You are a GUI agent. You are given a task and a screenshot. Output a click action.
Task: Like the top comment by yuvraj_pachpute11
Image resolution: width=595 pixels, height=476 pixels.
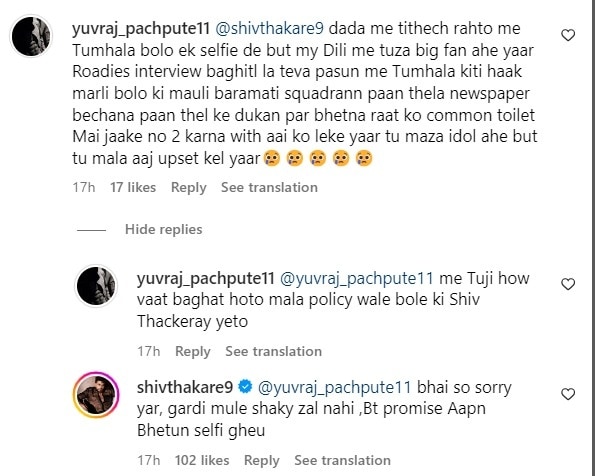[568, 35]
